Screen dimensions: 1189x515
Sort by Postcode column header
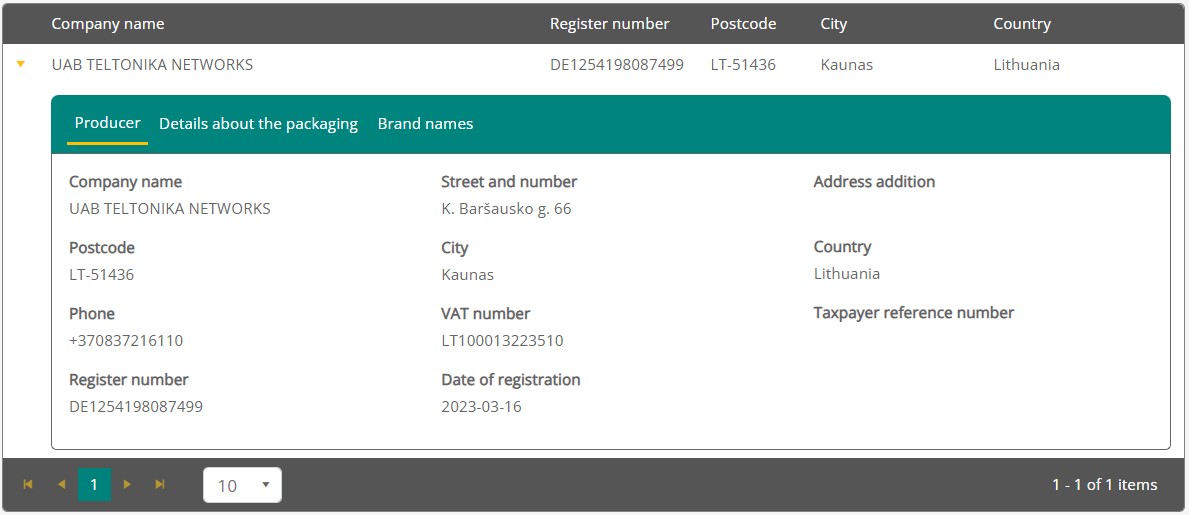coord(743,24)
